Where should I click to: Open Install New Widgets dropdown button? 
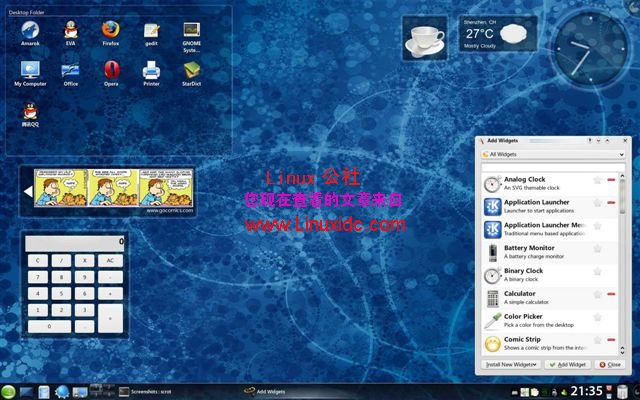pyautogui.click(x=511, y=364)
